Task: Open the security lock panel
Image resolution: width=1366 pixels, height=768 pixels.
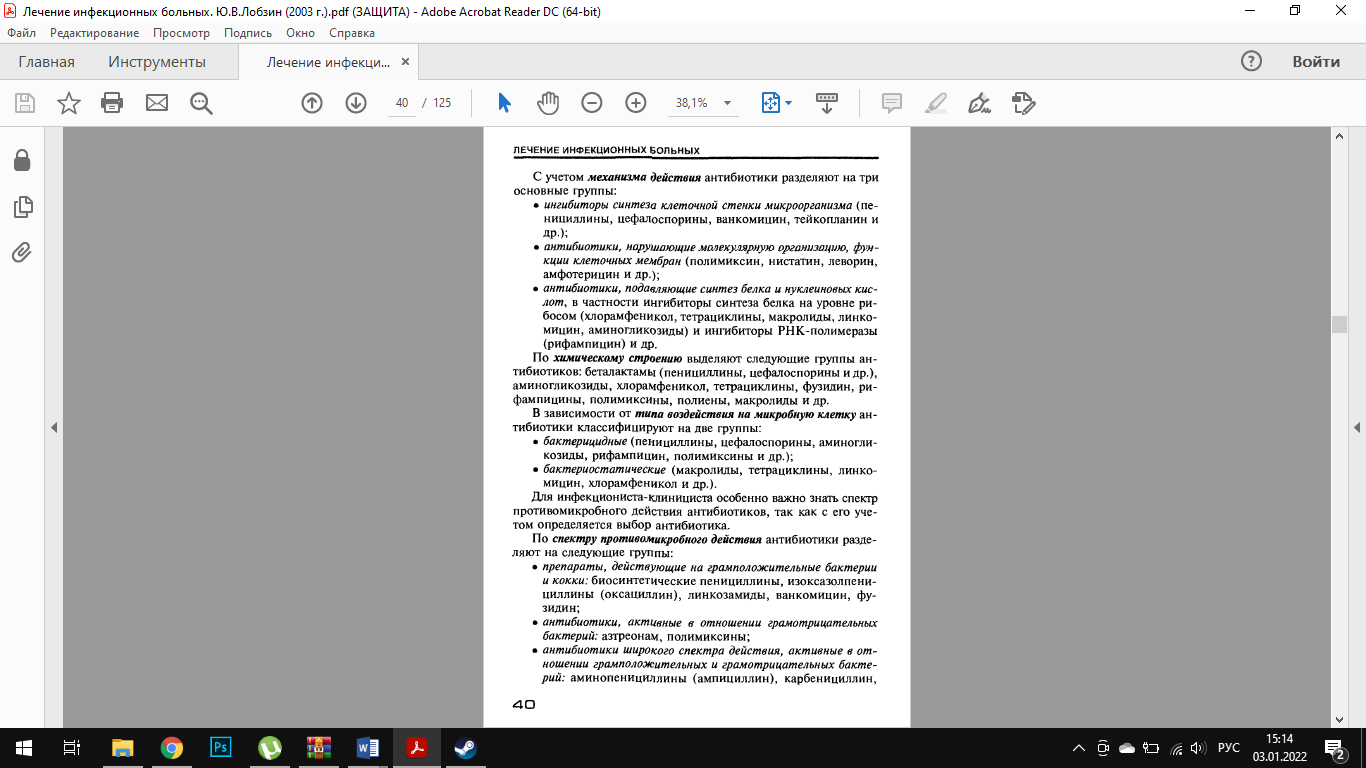Action: click(x=22, y=160)
